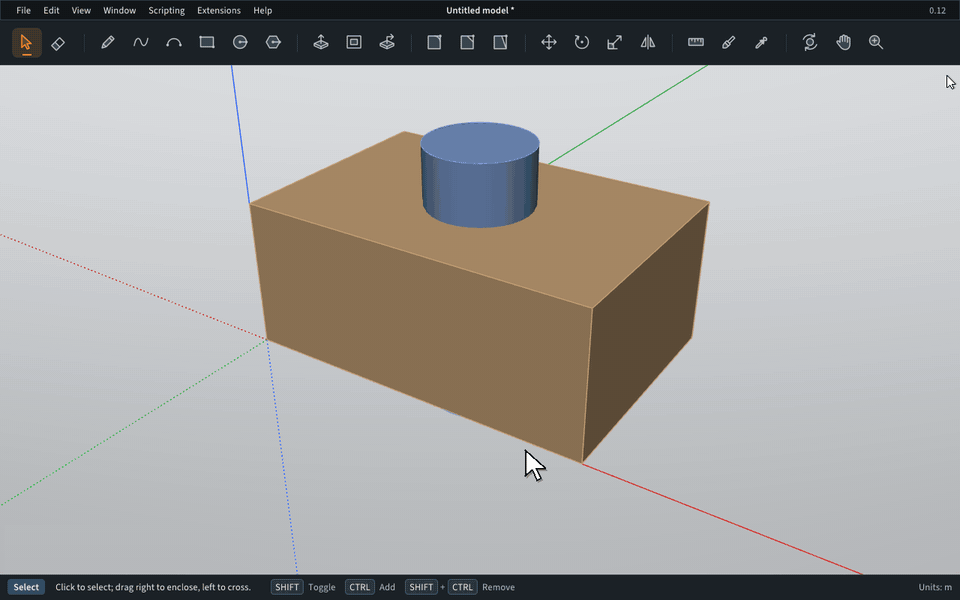The image size is (960, 600).
Task: Click the 'Toggle' status label
Action: pyautogui.click(x=321, y=587)
